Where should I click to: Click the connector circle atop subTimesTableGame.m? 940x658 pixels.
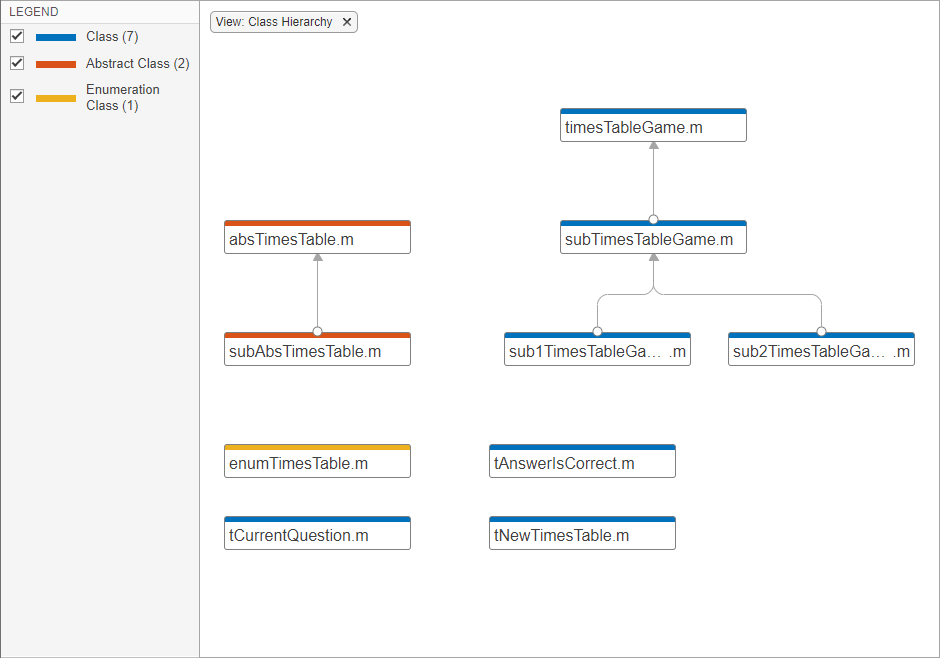click(x=653, y=219)
